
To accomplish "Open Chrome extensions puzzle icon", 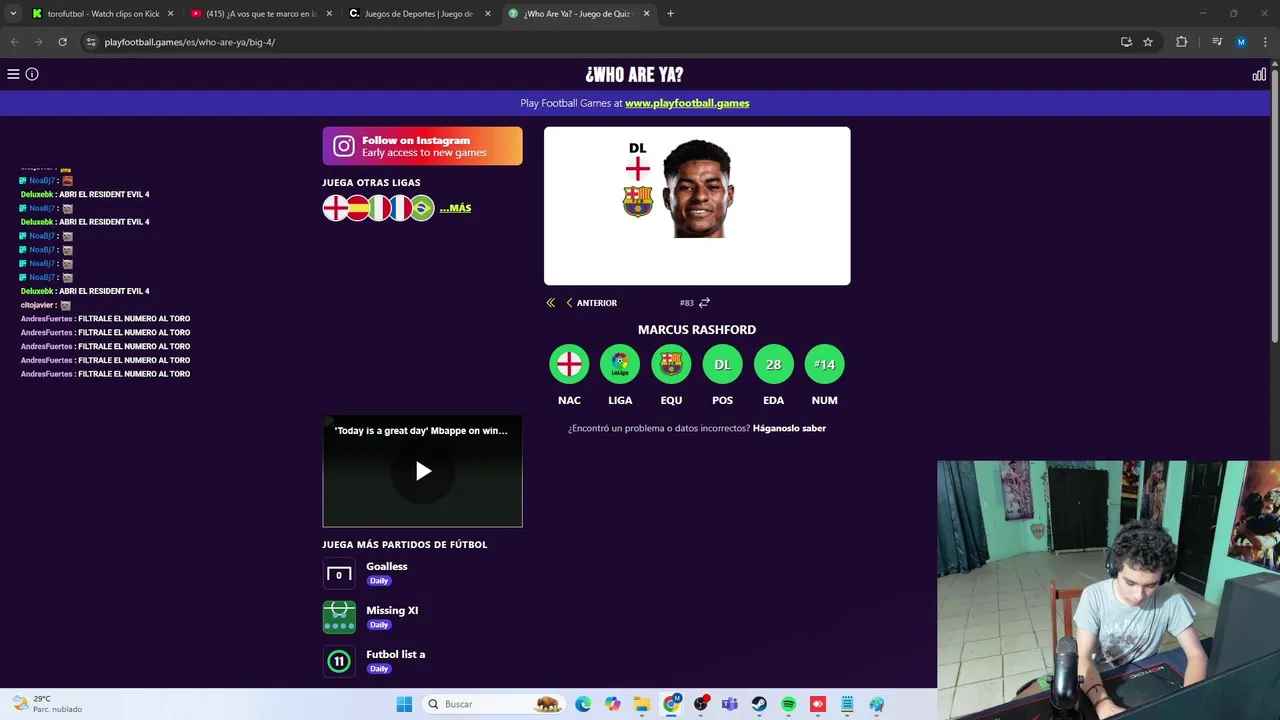I will (1181, 42).
